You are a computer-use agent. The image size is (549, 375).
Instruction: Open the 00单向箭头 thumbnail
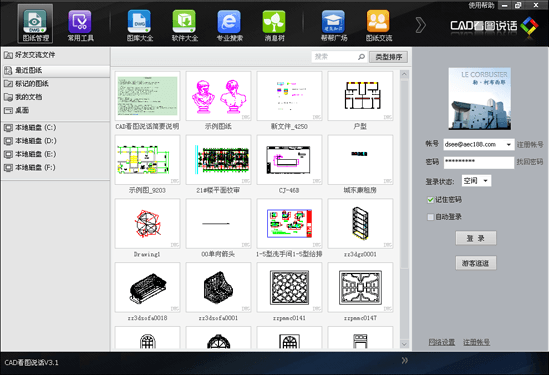pyautogui.click(x=218, y=223)
